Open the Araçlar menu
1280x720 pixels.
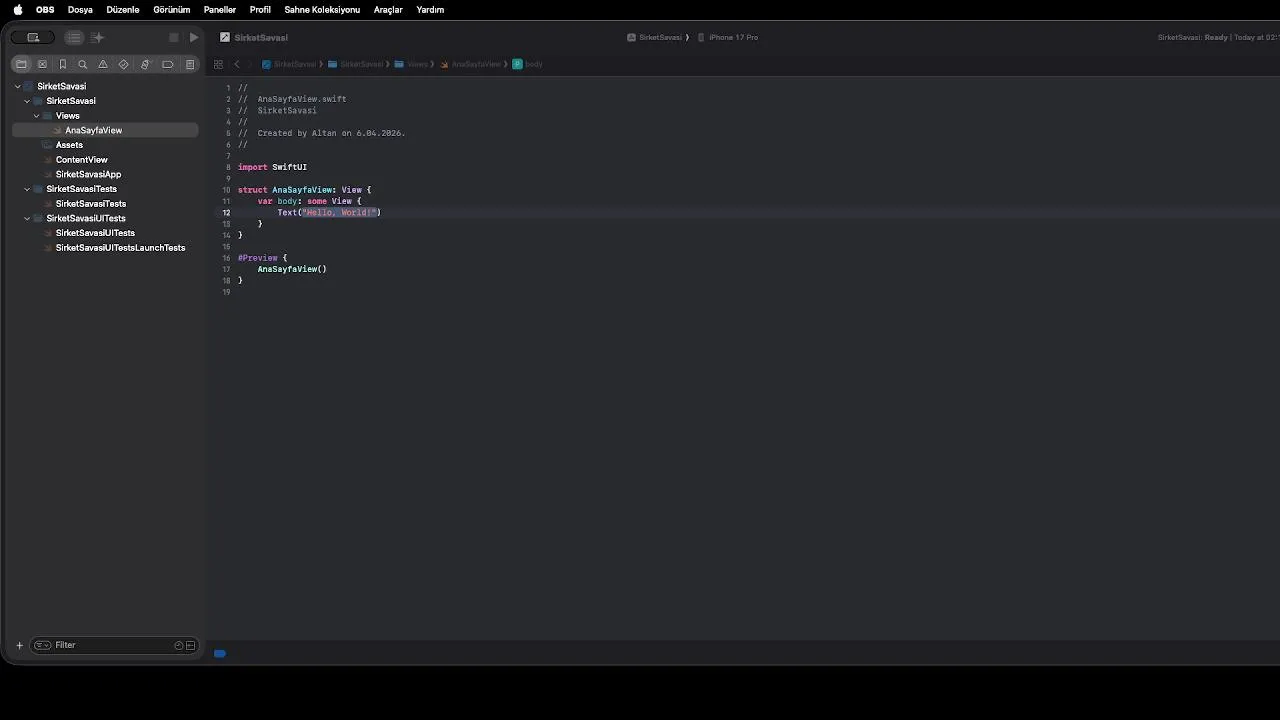(388, 10)
